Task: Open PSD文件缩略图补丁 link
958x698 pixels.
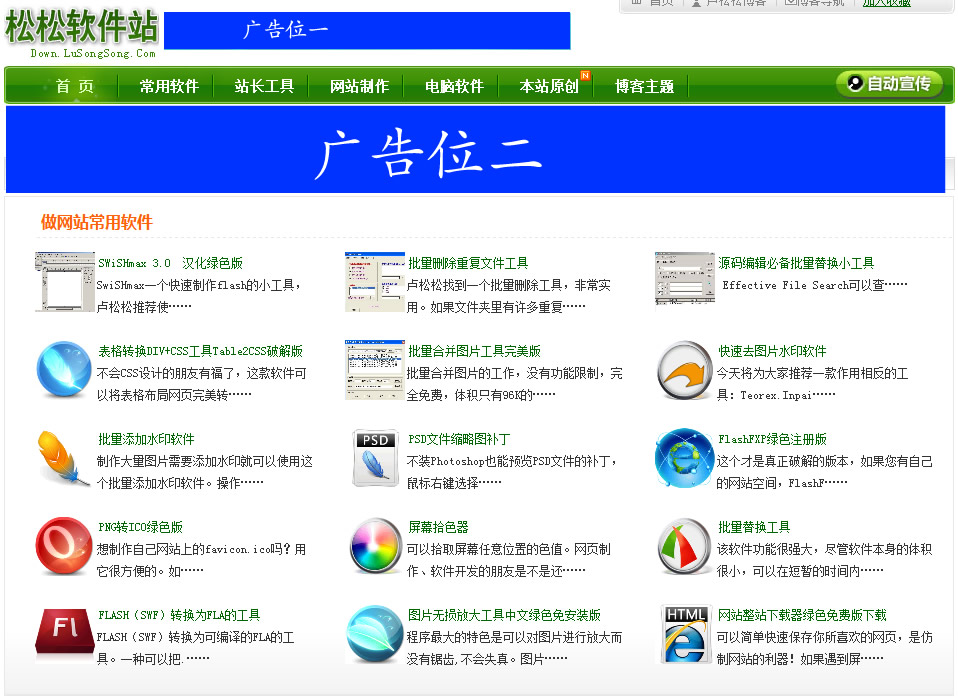Action: point(459,439)
